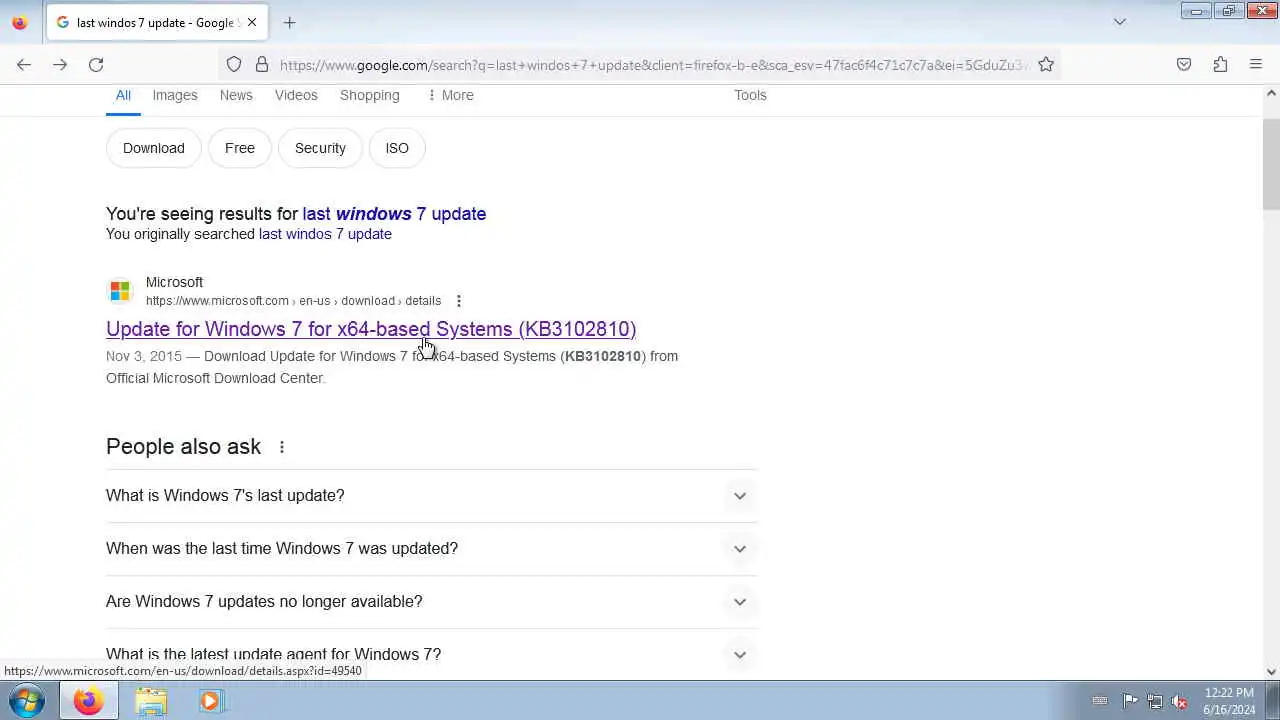Click the Firefox back arrow button

point(24,64)
